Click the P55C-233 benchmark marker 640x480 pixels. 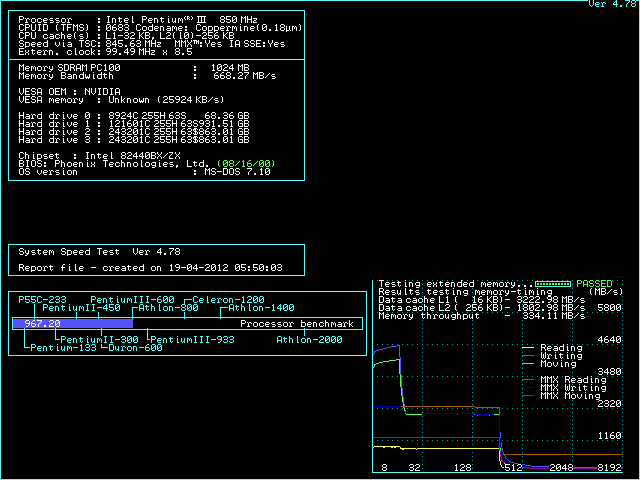coord(42,300)
